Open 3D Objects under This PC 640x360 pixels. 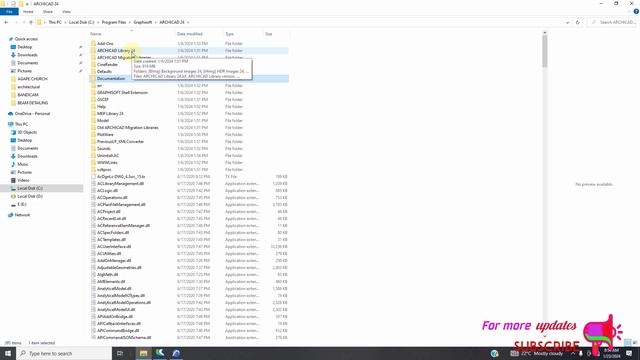click(x=27, y=132)
